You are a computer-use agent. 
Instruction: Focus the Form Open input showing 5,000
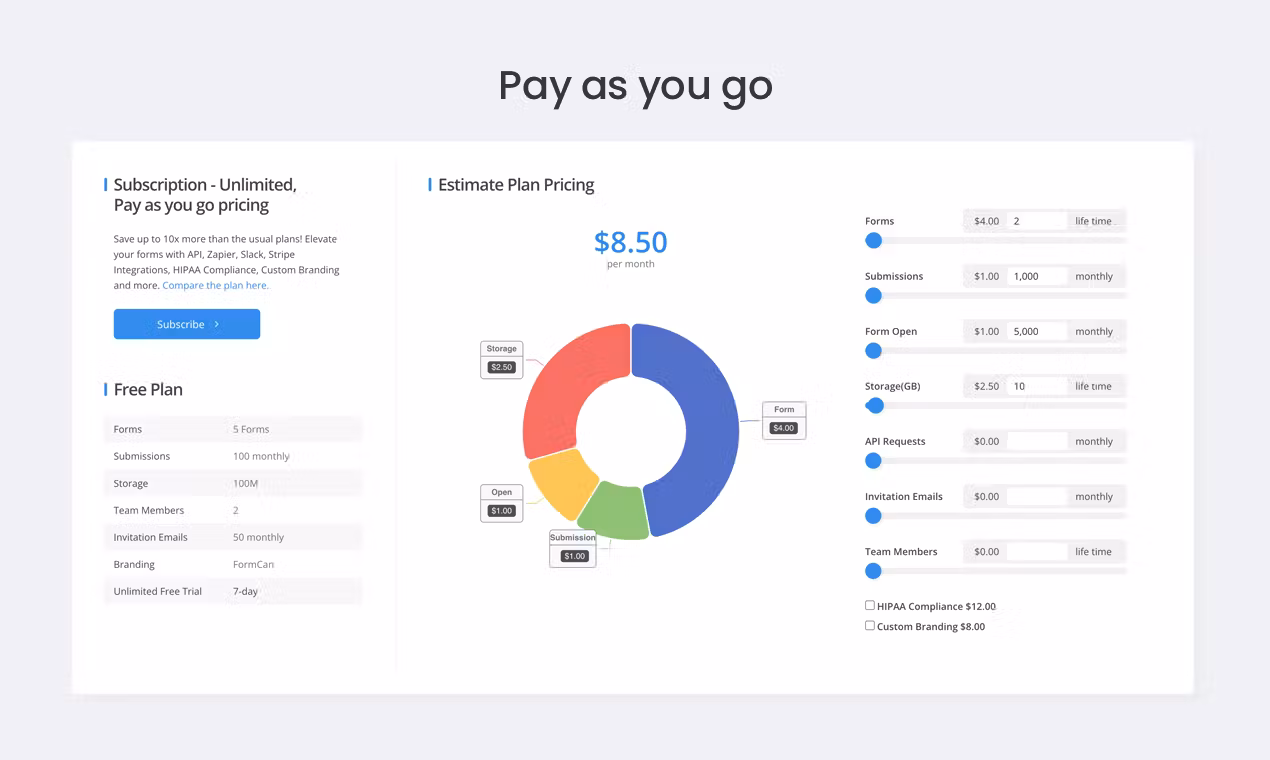(x=1037, y=331)
